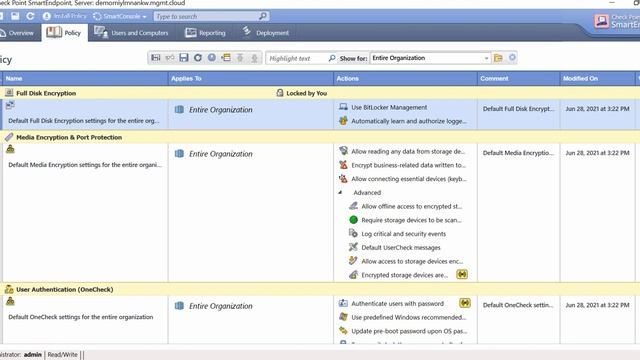Click Default Full Disk Encrypt... comment cell
The width and height of the screenshot is (640, 360).
tap(518, 109)
